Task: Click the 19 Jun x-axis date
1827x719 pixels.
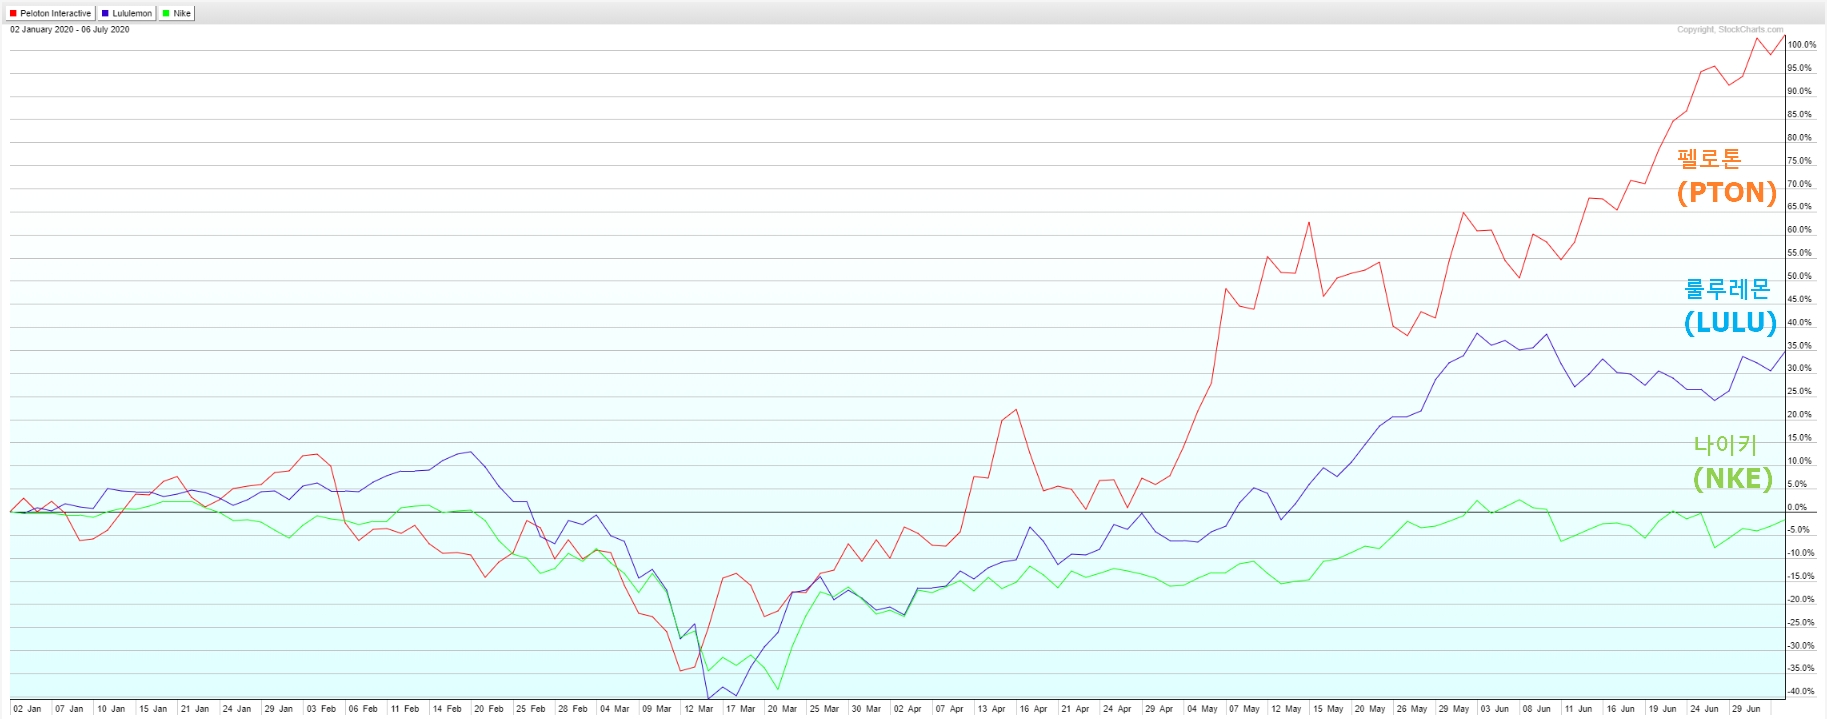Action: coord(1663,709)
